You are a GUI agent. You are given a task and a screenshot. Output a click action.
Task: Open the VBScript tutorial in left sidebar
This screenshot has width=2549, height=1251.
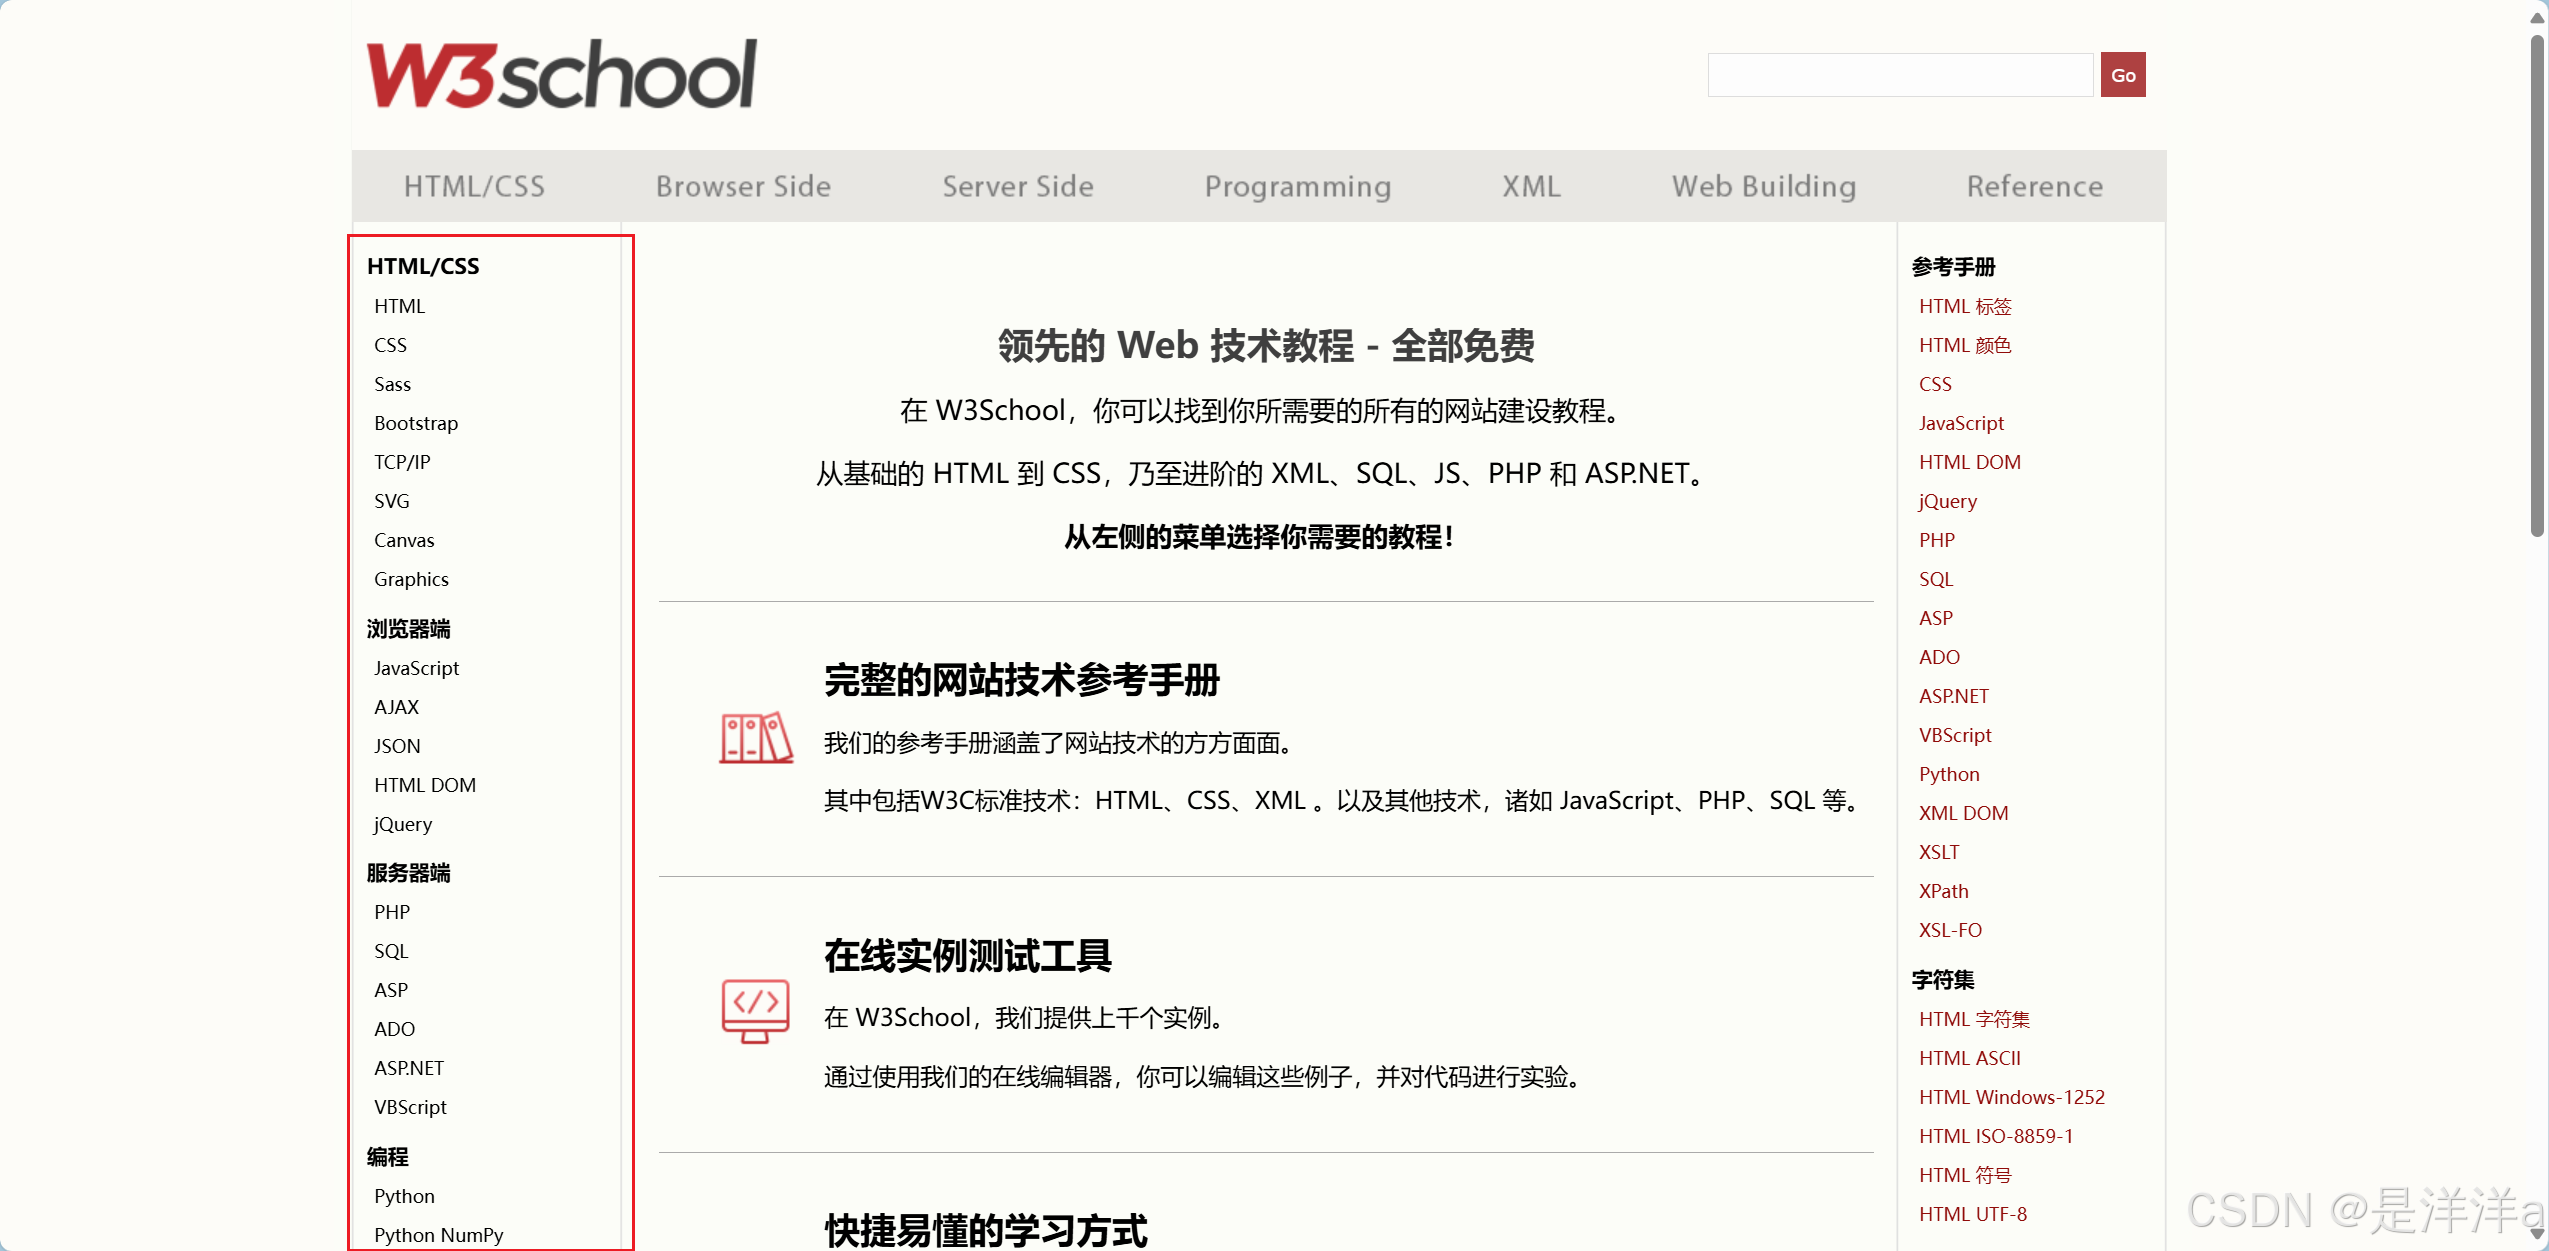[x=410, y=1107]
